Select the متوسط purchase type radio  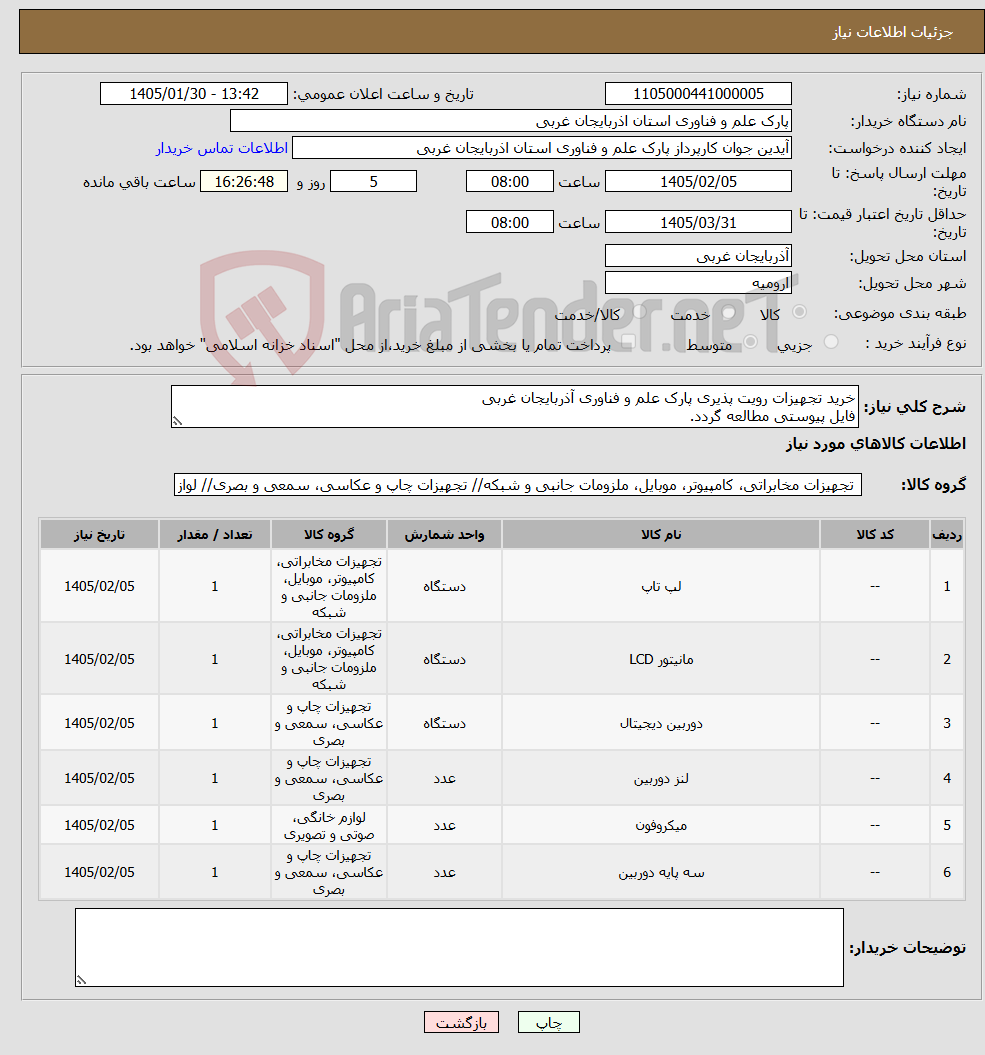[750, 342]
